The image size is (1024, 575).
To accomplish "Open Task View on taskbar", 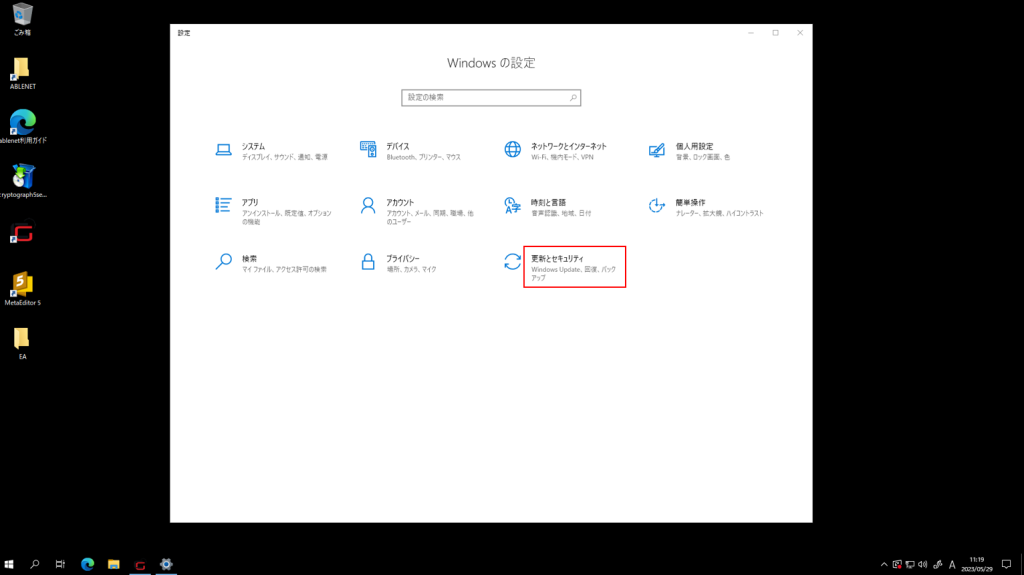I will point(60,564).
